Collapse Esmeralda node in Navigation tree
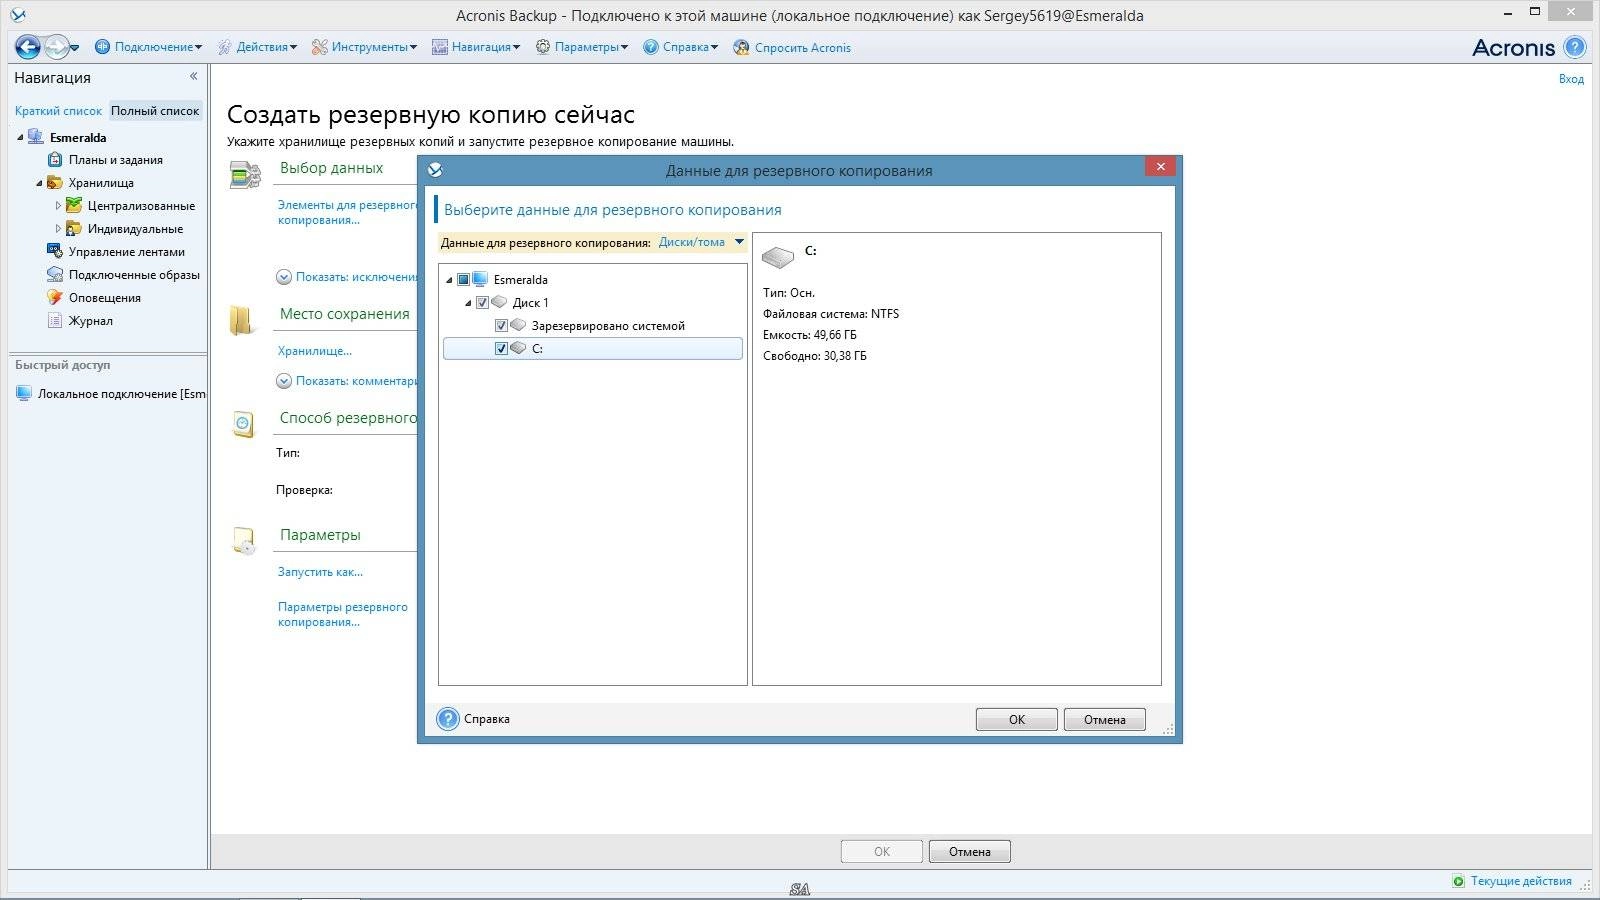 20,138
